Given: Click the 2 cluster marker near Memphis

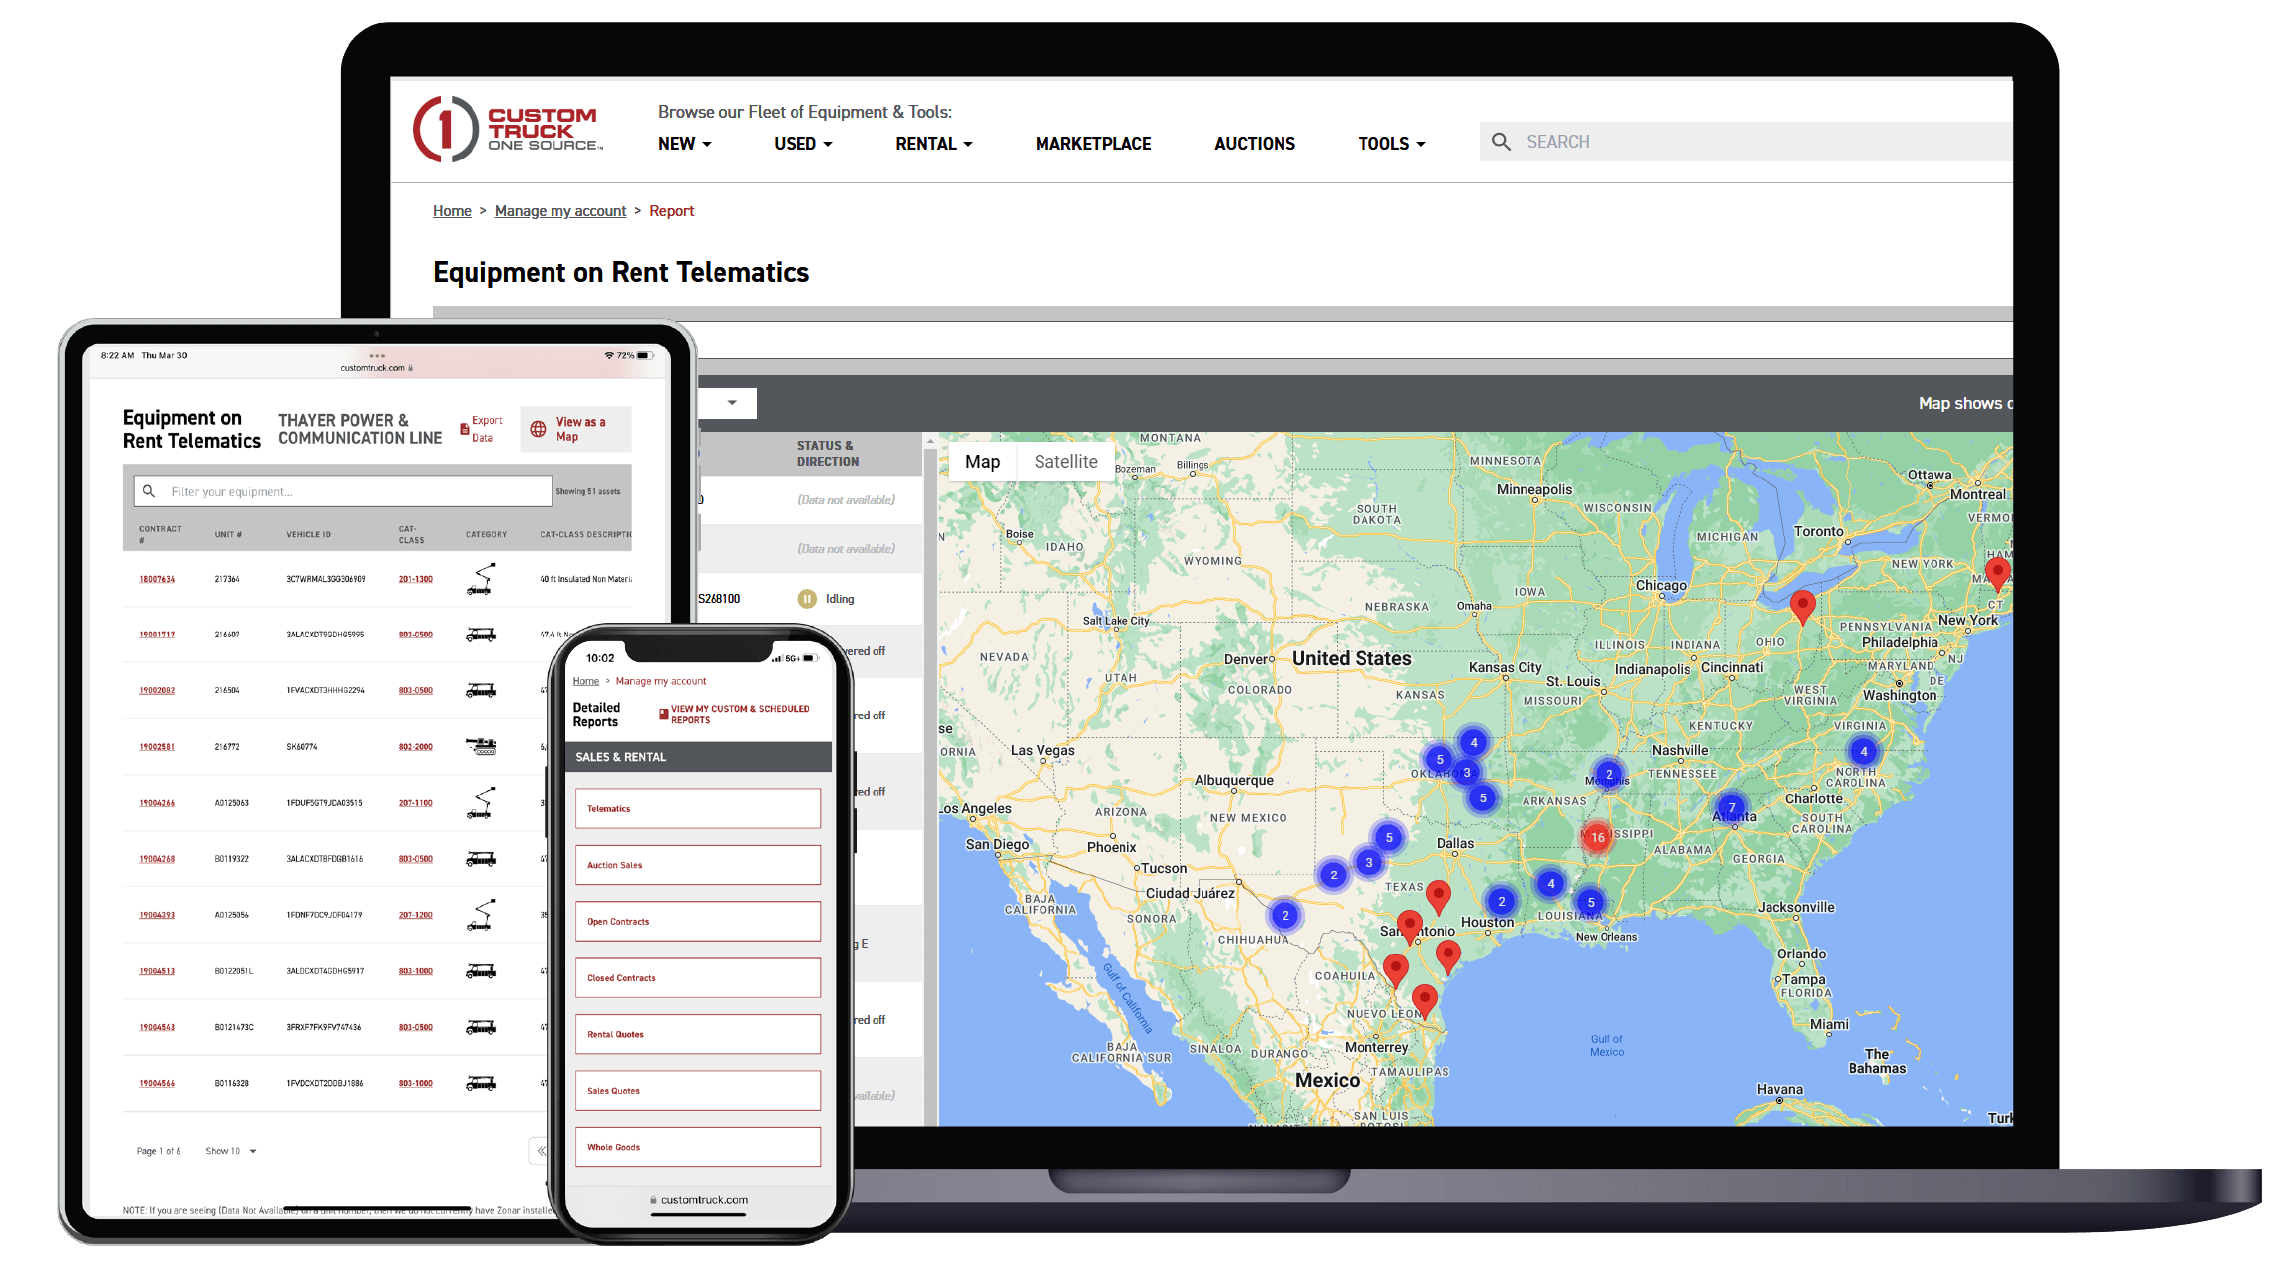Looking at the screenshot, I should pyautogui.click(x=1609, y=774).
